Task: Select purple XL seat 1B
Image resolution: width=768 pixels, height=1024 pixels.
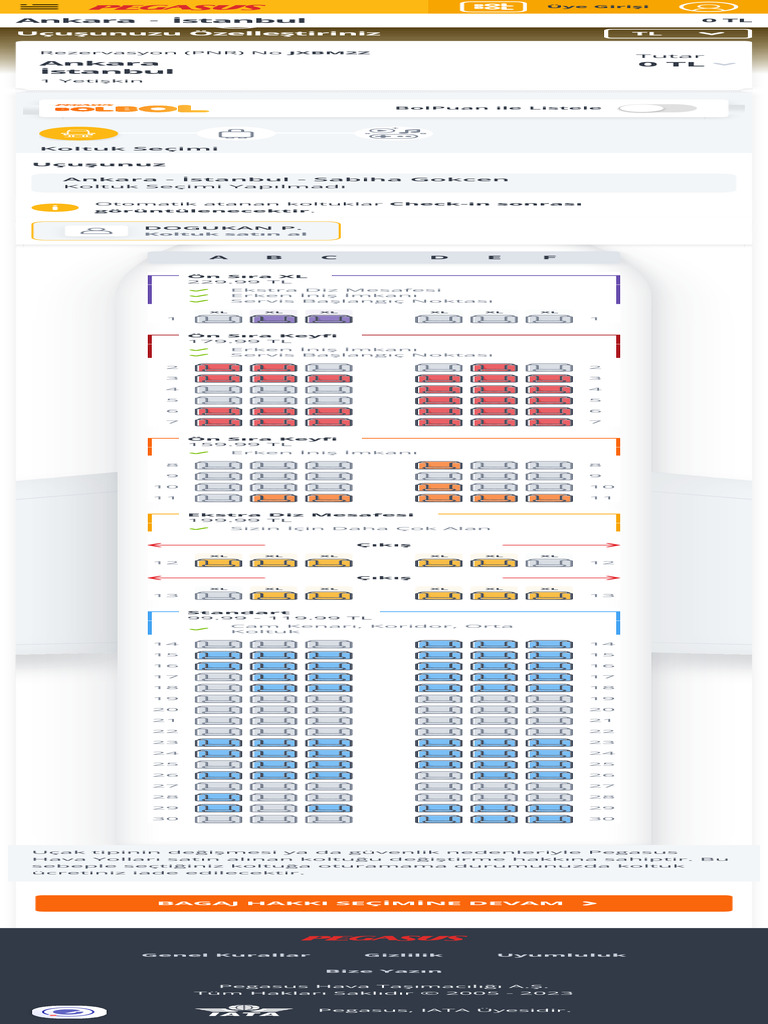Action: click(274, 319)
